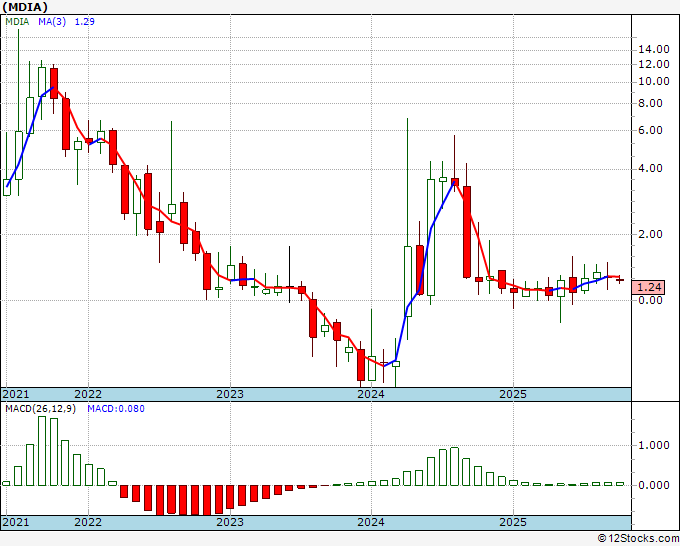680x546 pixels.
Task: Open the 12Stocks.com watermark link
Action: click(x=636, y=538)
